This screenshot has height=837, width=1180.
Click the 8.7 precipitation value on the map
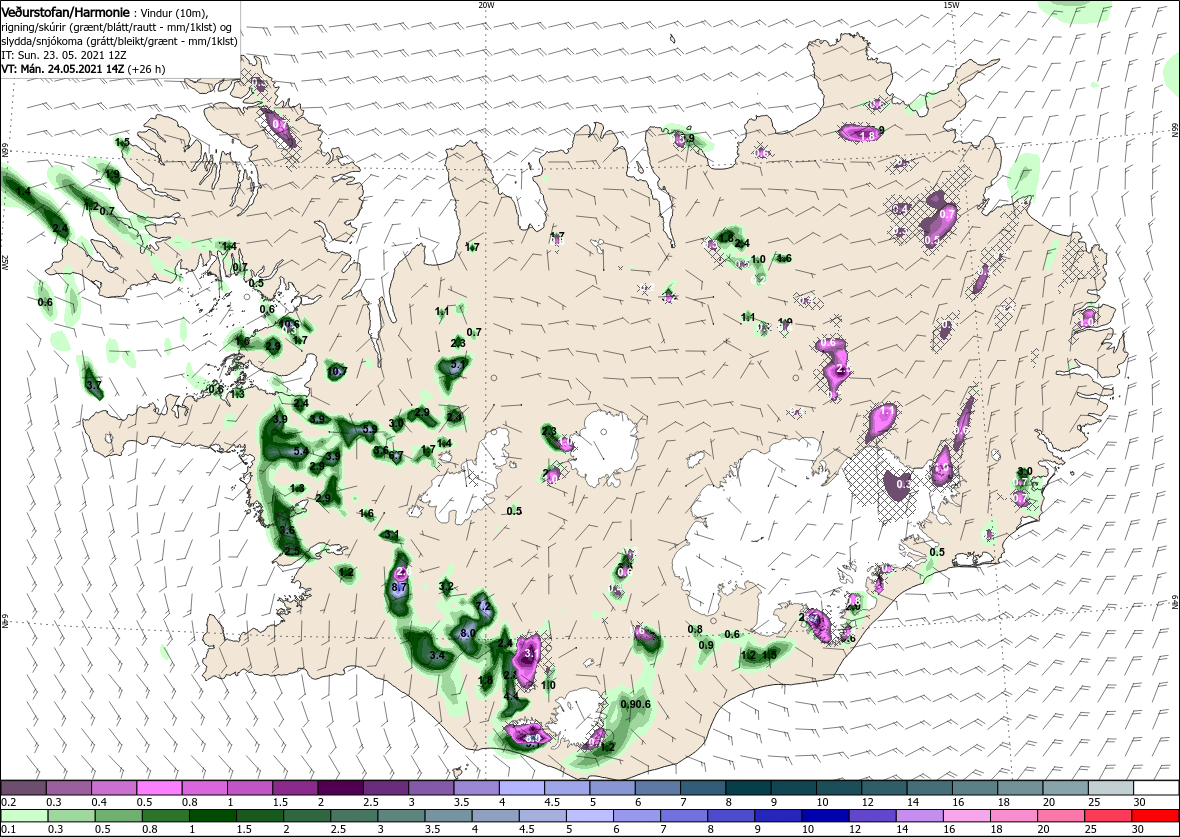pyautogui.click(x=400, y=586)
